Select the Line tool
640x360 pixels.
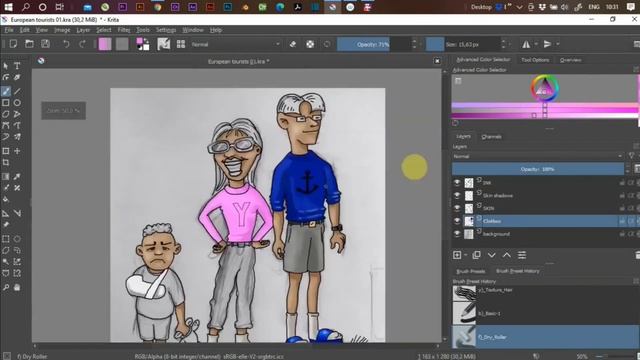pyautogui.click(x=17, y=91)
